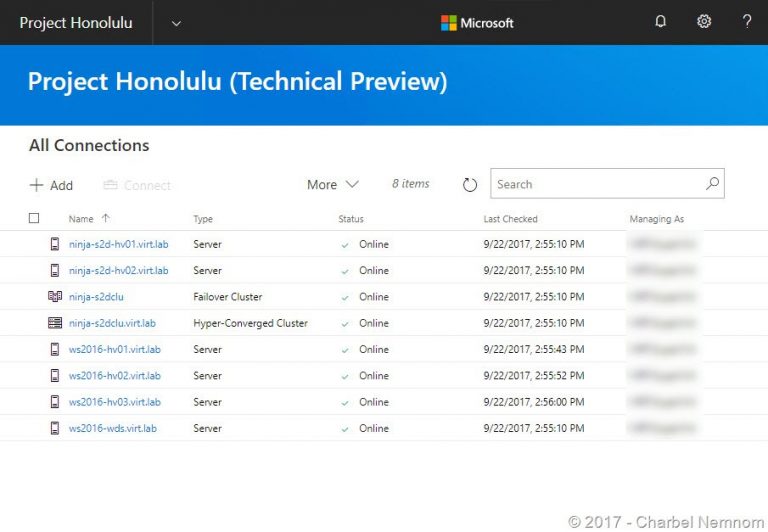The height and width of the screenshot is (532, 768).
Task: Open the ninja-s2dclu.virt.lab link
Action: [x=112, y=323]
